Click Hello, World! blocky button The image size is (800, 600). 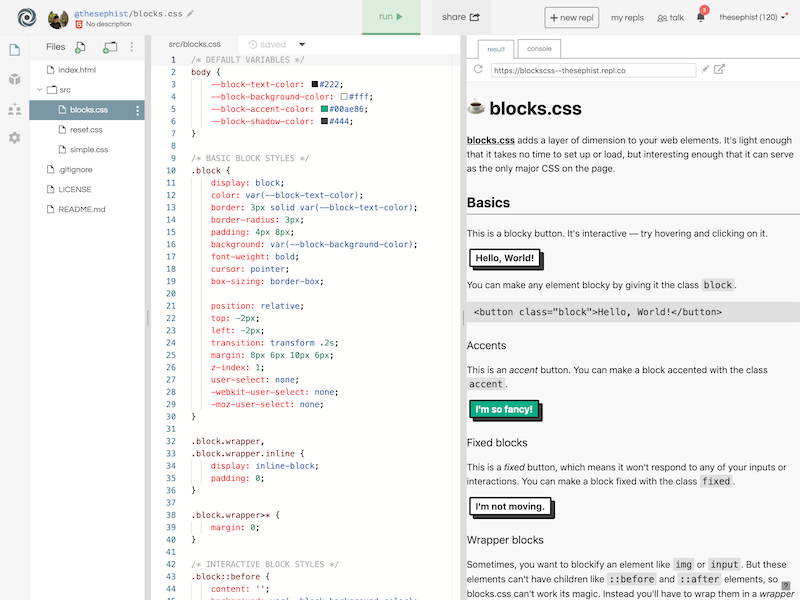coord(505,258)
